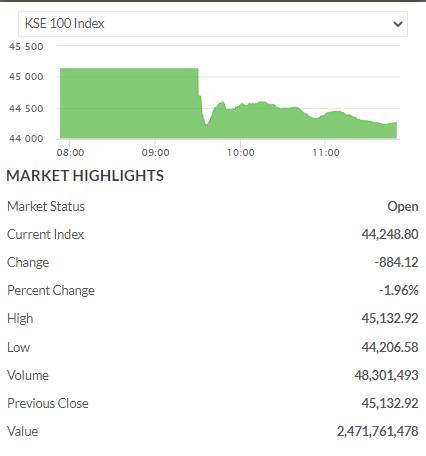Click the 11:00 time axis label

click(326, 153)
